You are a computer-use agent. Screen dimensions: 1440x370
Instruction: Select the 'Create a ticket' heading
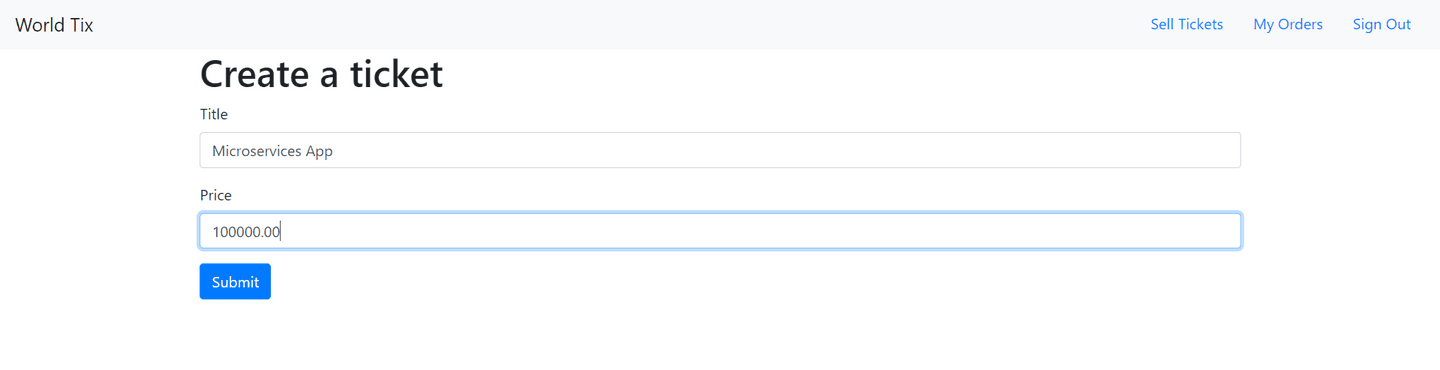[x=321, y=74]
